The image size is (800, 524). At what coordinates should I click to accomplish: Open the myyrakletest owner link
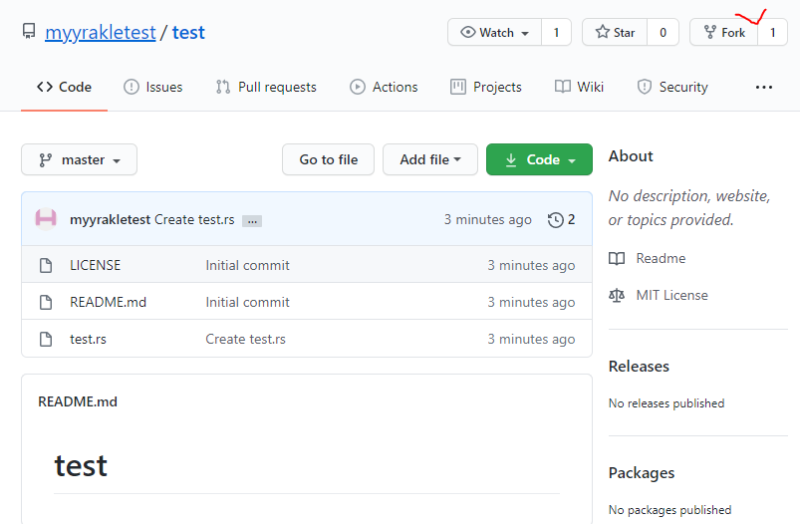click(100, 32)
